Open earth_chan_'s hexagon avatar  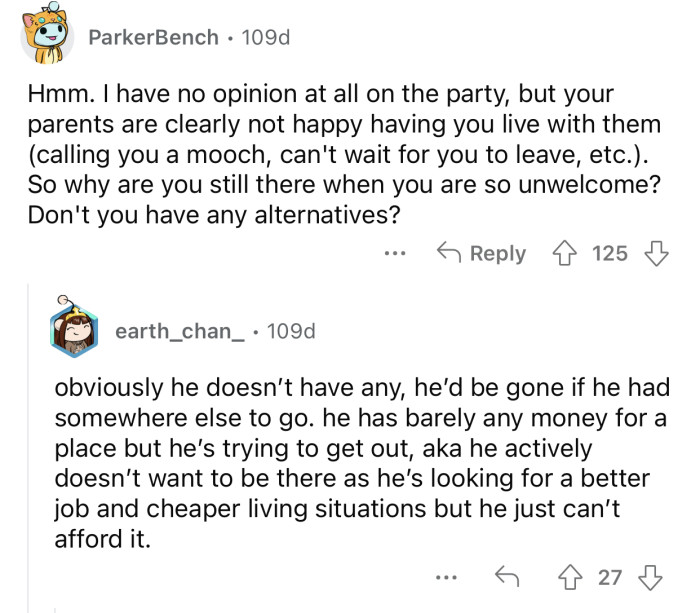point(75,332)
